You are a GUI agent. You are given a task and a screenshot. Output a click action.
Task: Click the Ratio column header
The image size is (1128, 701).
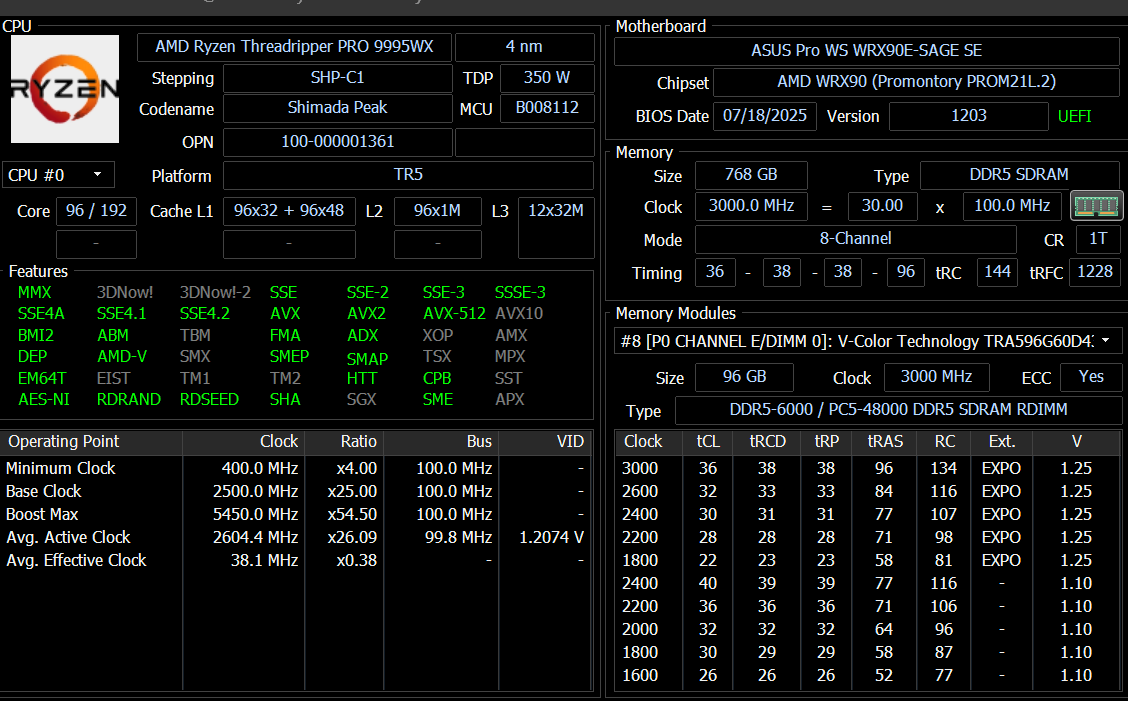click(344, 442)
